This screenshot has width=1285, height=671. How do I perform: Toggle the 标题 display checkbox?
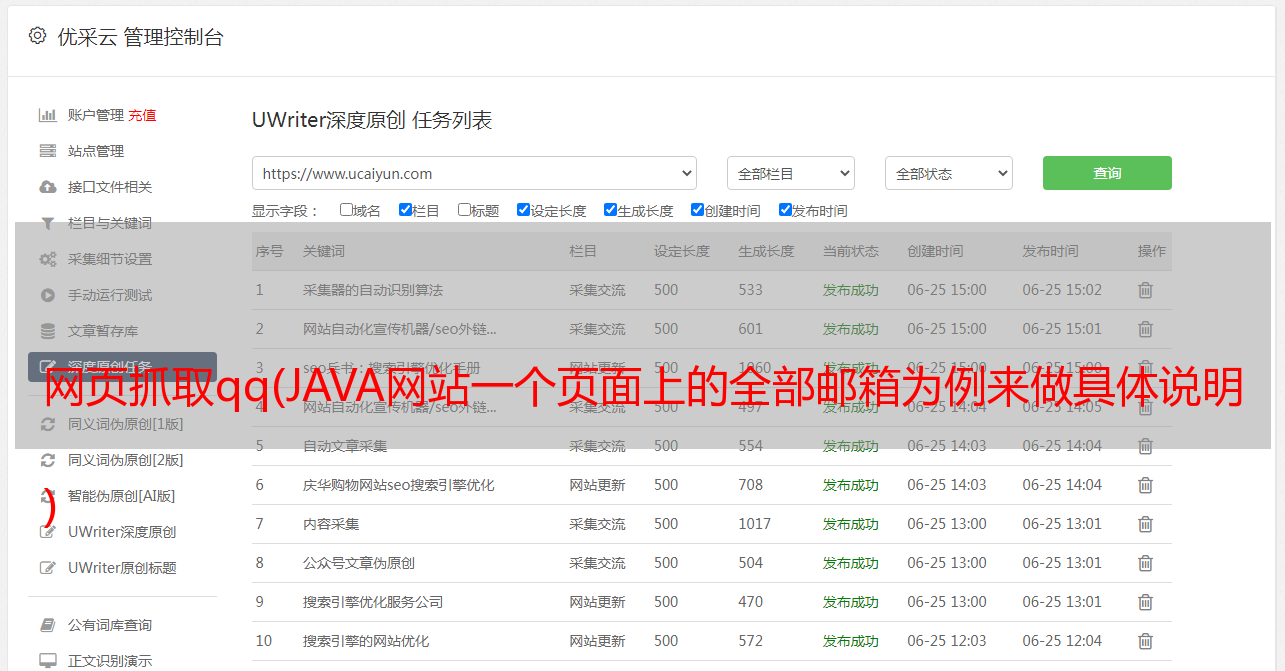464,210
